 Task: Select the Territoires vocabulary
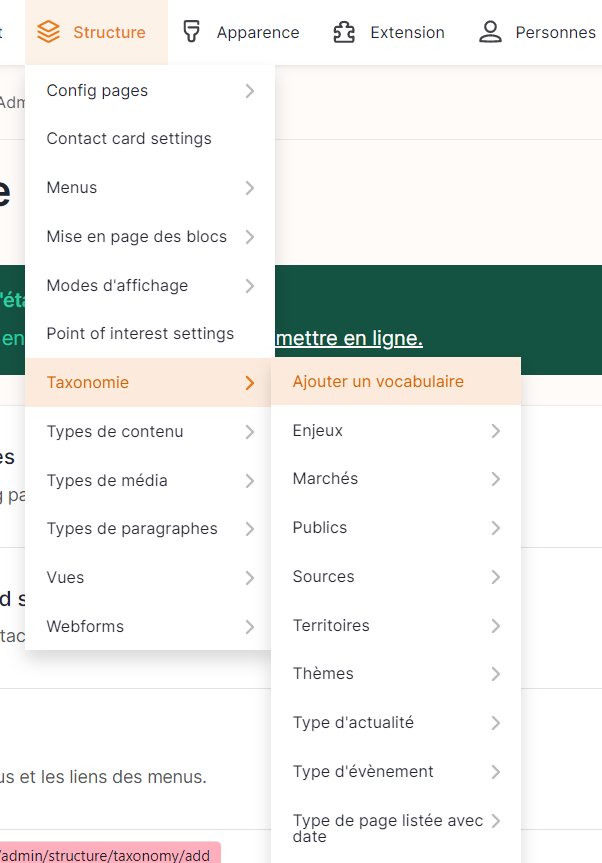(331, 626)
